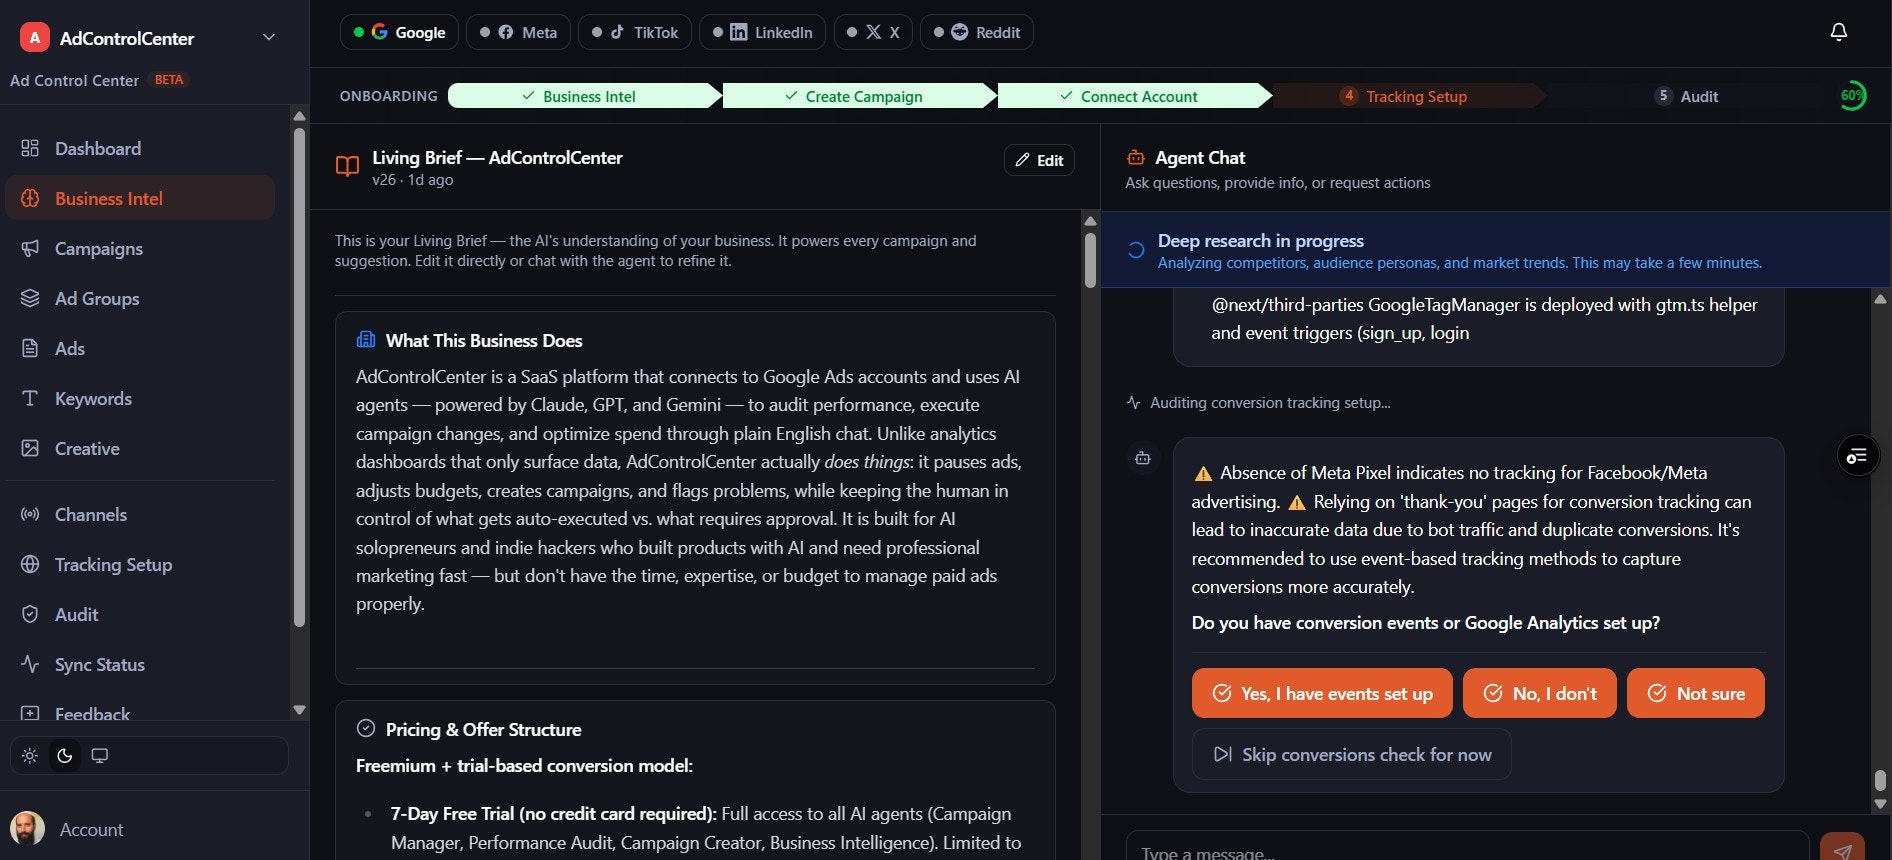Select the TikTok platform tab
This screenshot has width=1892, height=860.
point(635,32)
